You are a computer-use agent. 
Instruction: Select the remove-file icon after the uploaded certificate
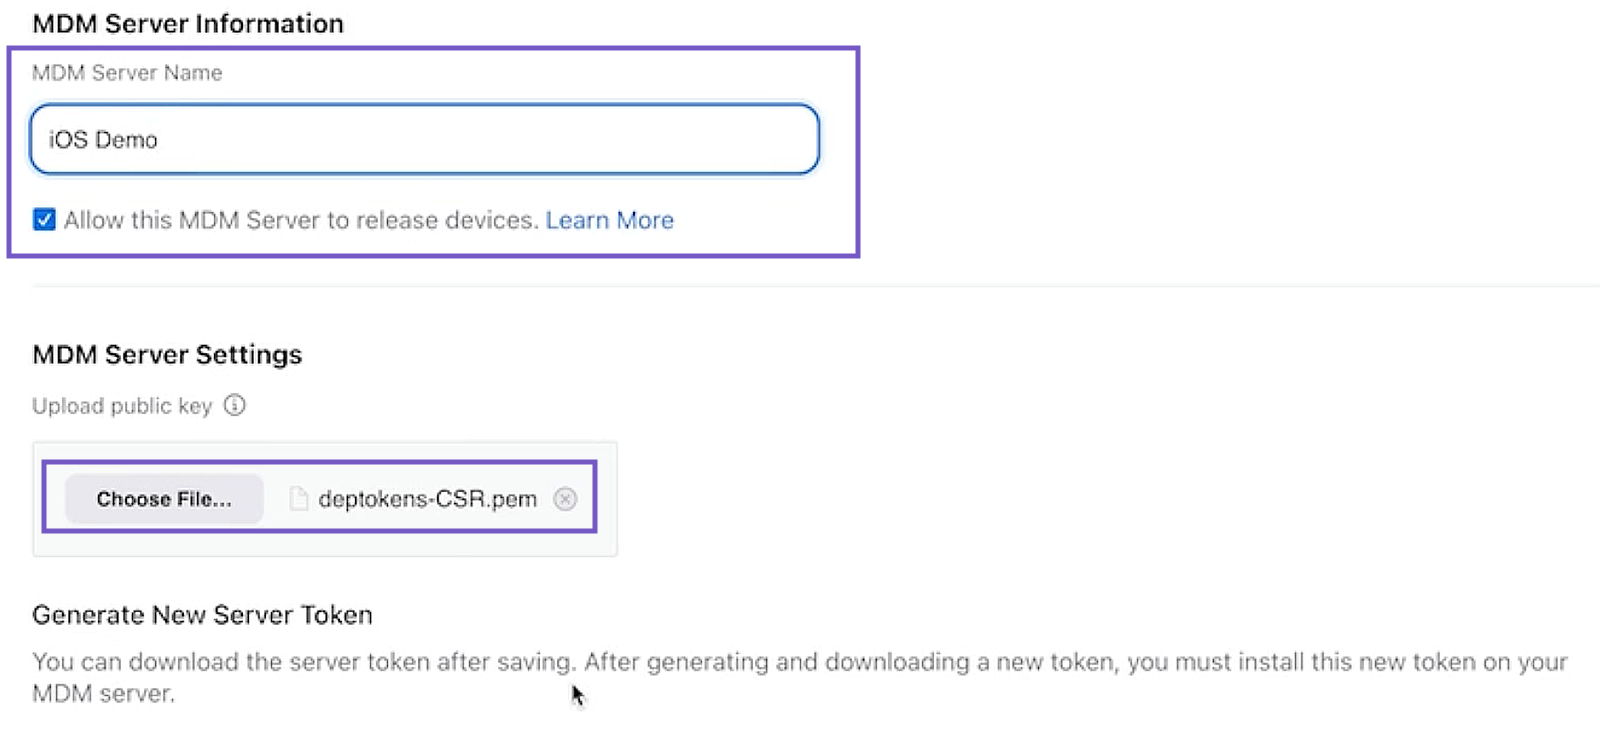565,499
